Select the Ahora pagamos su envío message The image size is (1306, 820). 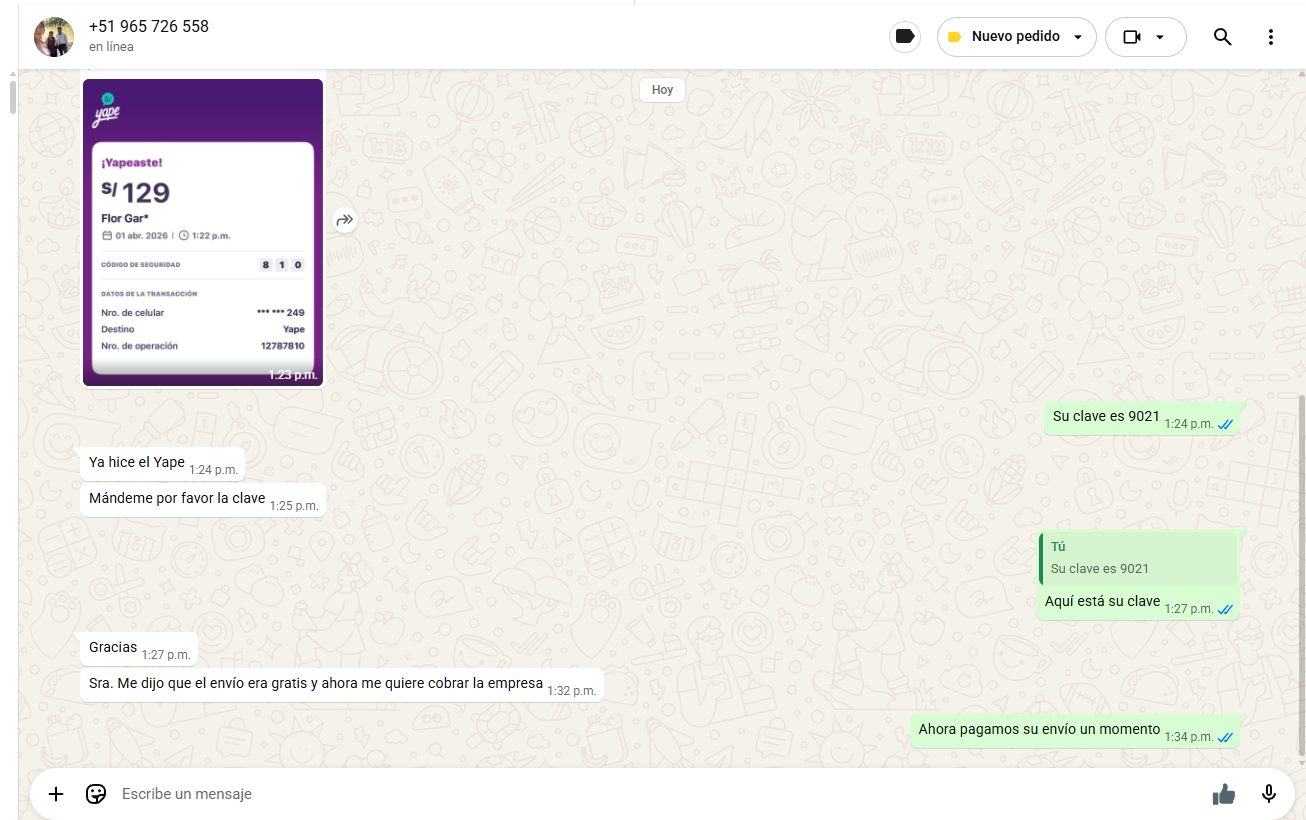click(1039, 730)
